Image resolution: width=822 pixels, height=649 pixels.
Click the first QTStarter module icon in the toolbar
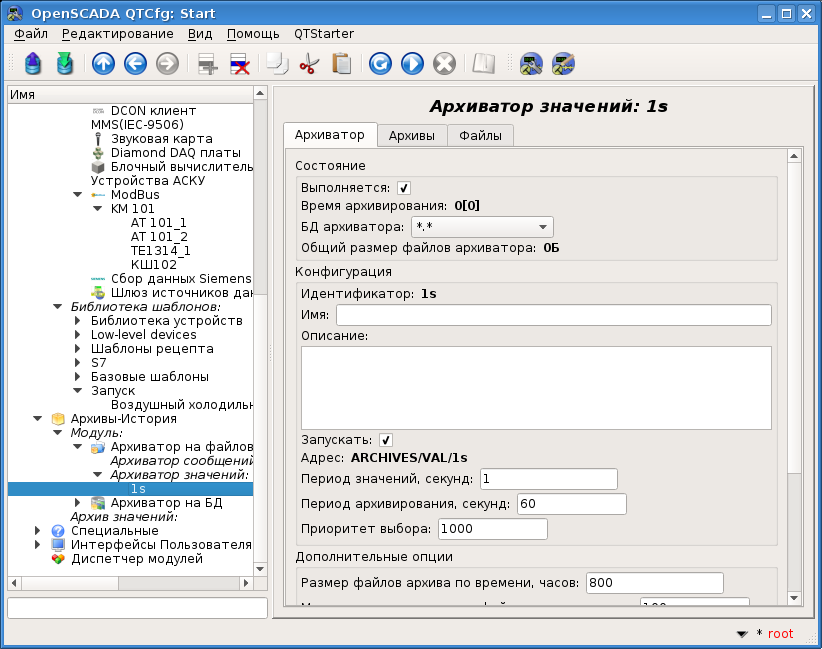531,64
